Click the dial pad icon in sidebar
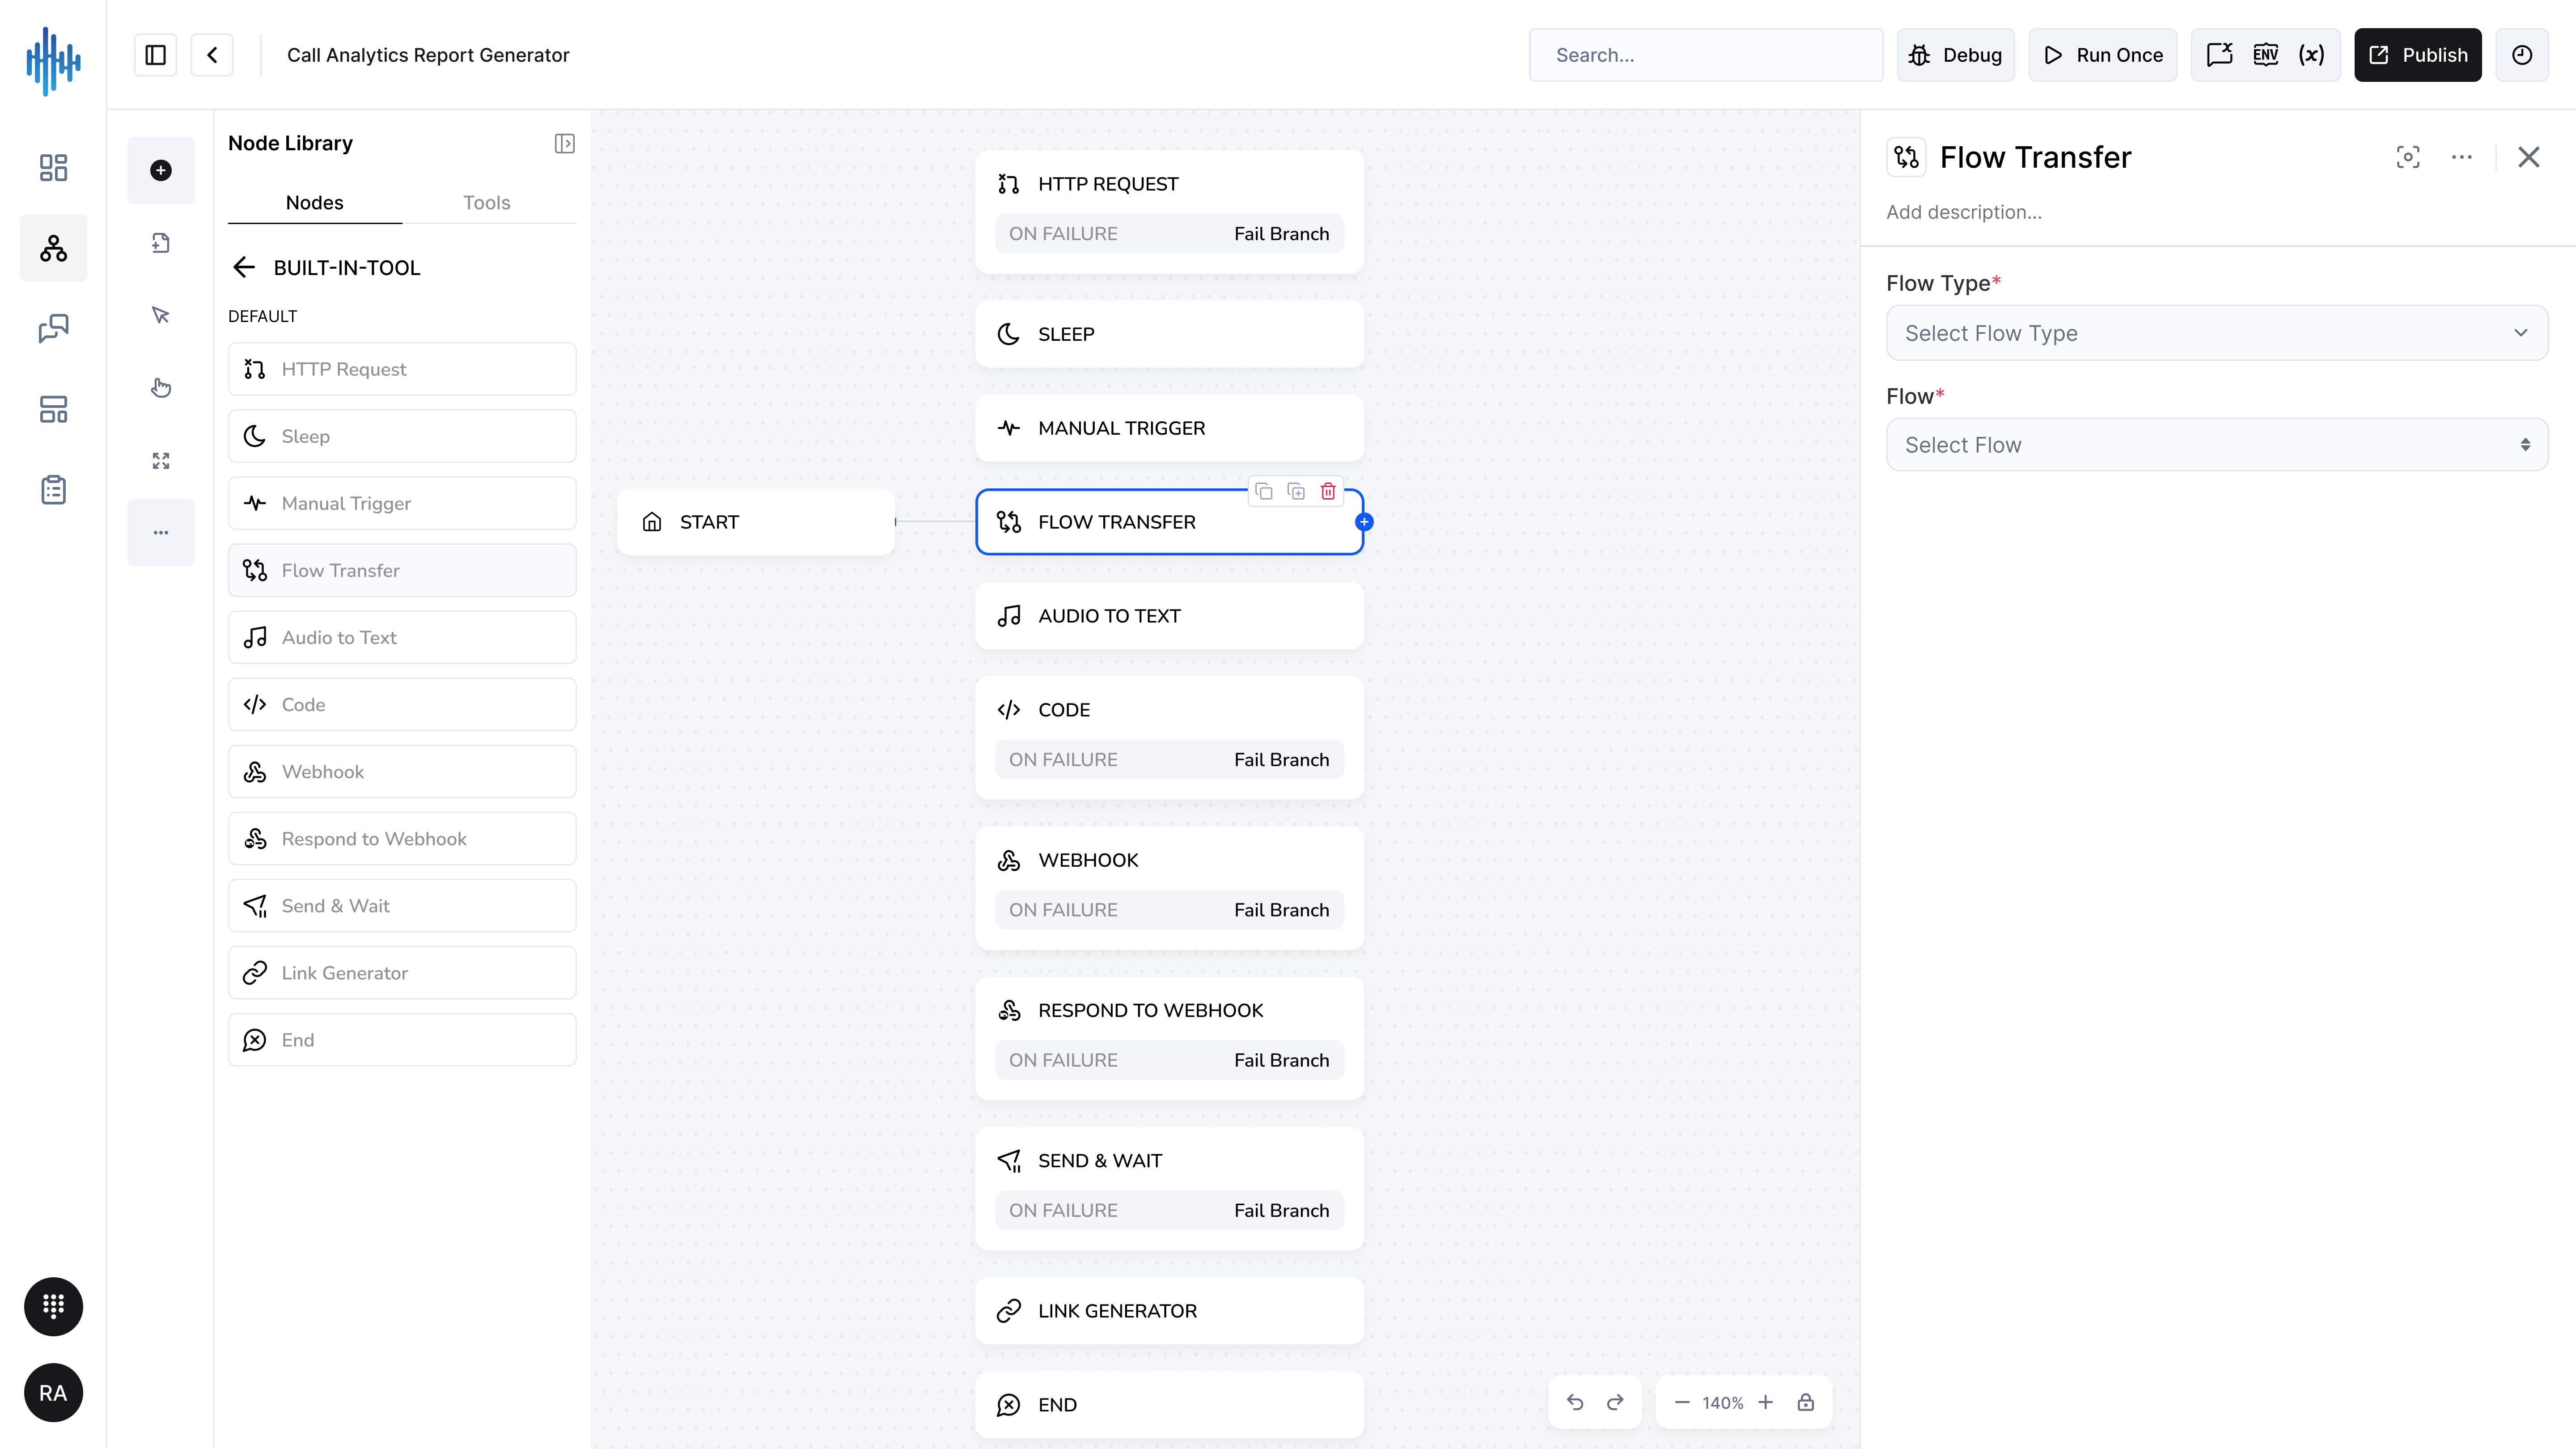Viewport: 2576px width, 1449px height. pos(53,1306)
